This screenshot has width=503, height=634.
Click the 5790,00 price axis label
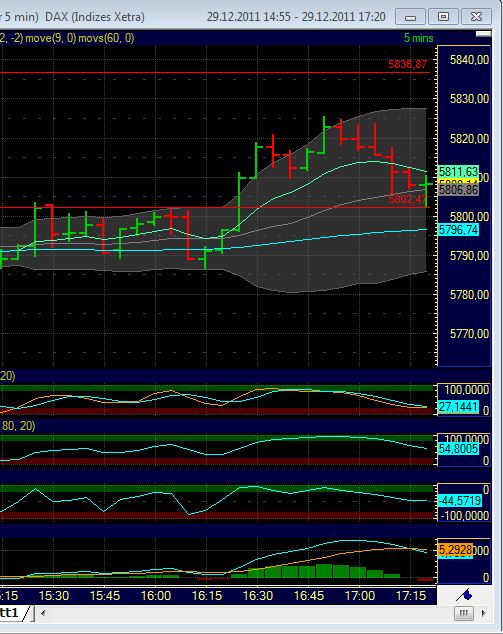coord(469,256)
